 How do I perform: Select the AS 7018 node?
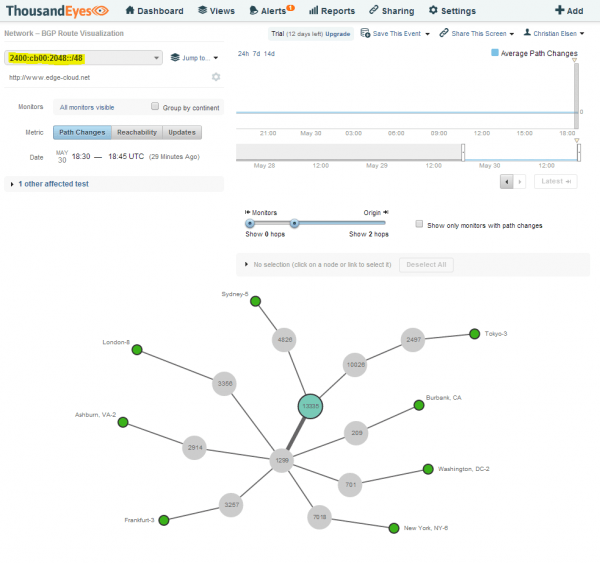coord(320,517)
